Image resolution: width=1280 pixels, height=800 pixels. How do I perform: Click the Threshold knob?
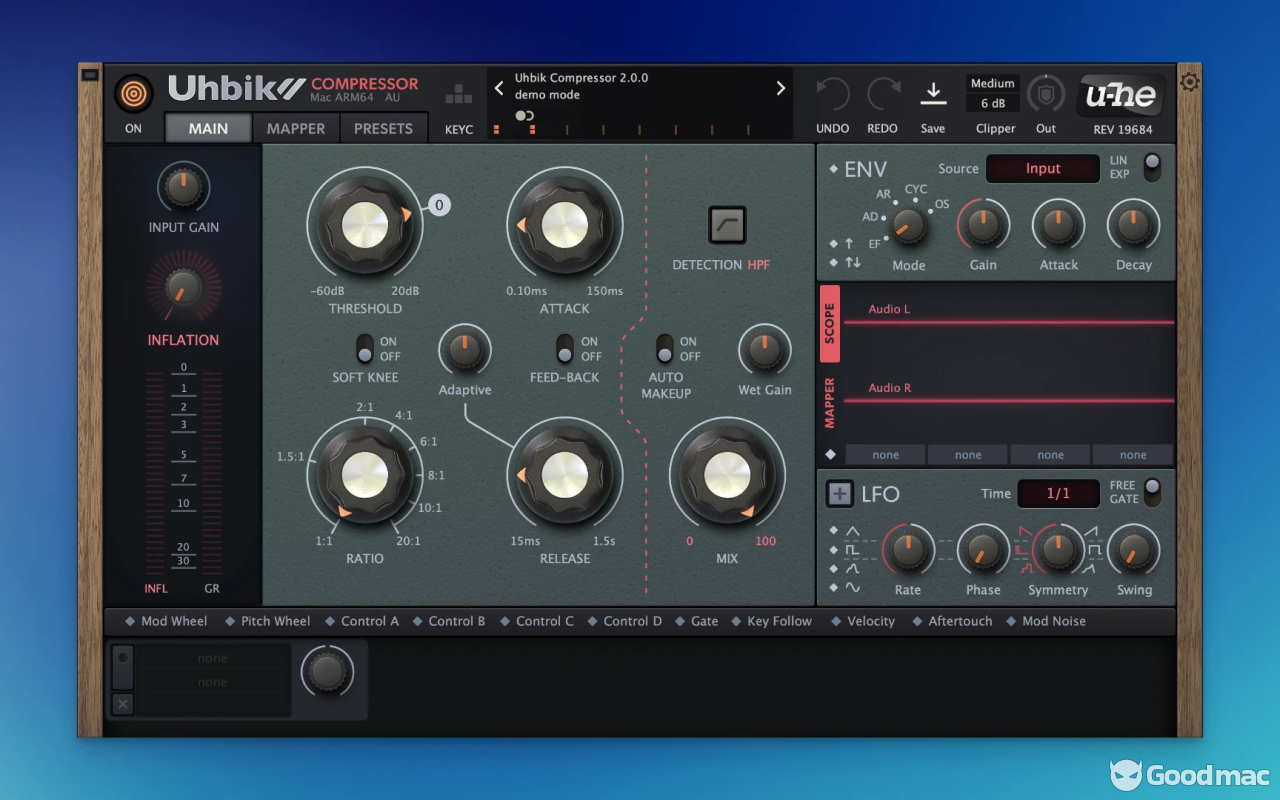click(x=365, y=225)
